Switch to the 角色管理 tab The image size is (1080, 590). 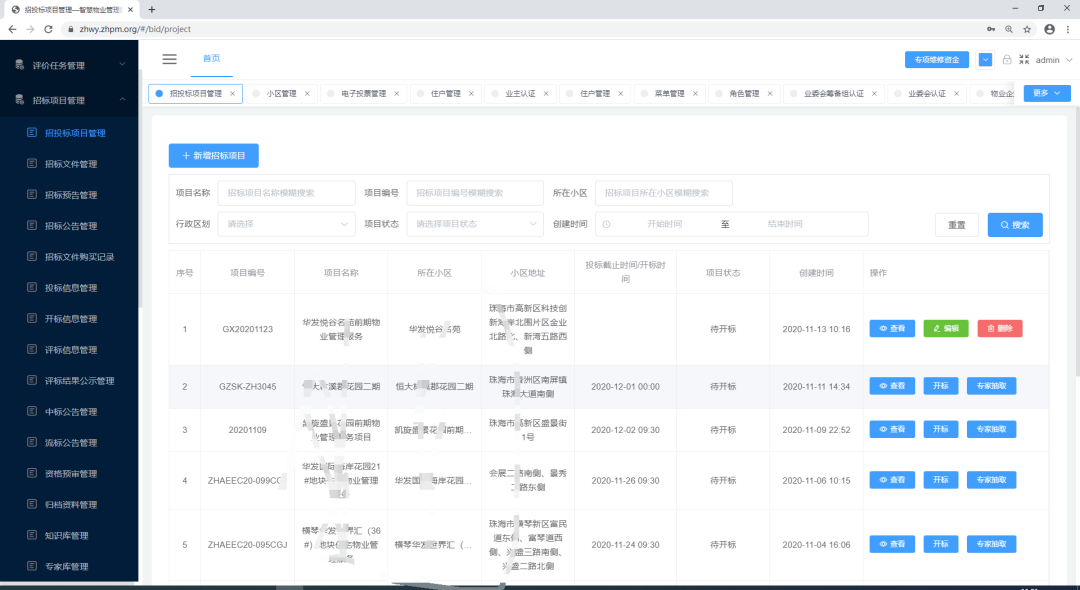(744, 94)
